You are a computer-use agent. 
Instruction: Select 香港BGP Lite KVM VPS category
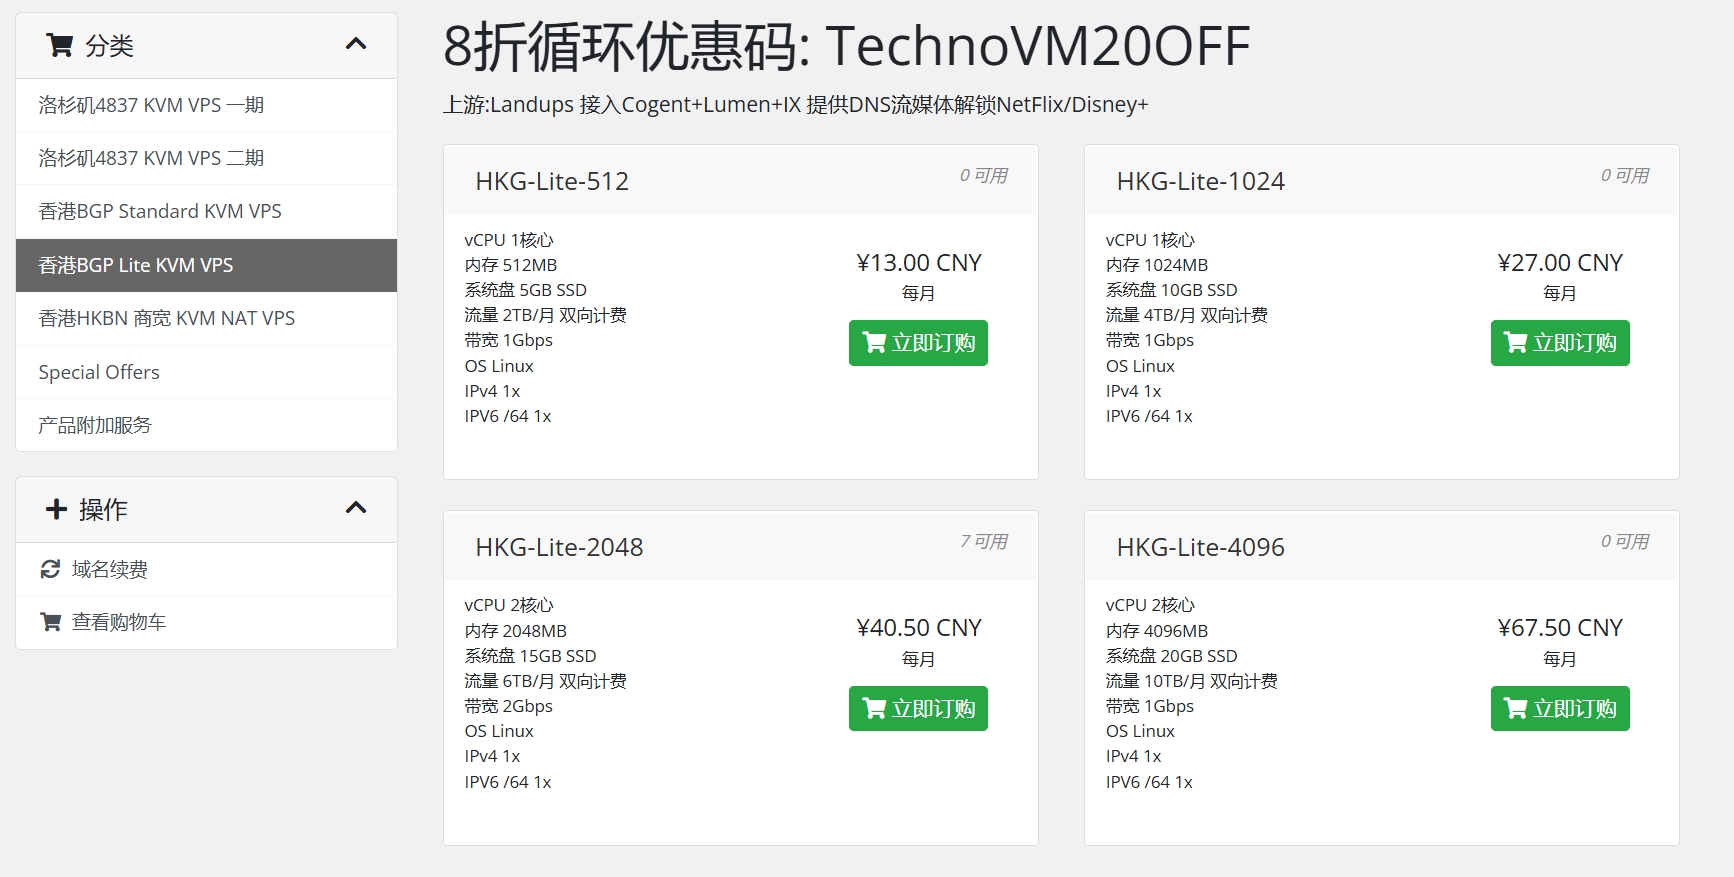(x=136, y=265)
